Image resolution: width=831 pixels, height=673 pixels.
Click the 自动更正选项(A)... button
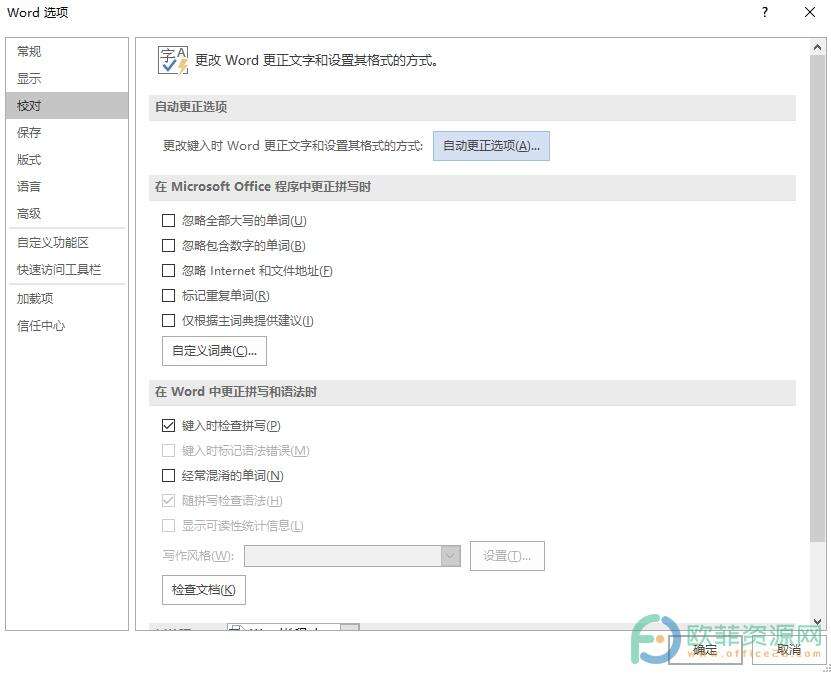click(491, 146)
